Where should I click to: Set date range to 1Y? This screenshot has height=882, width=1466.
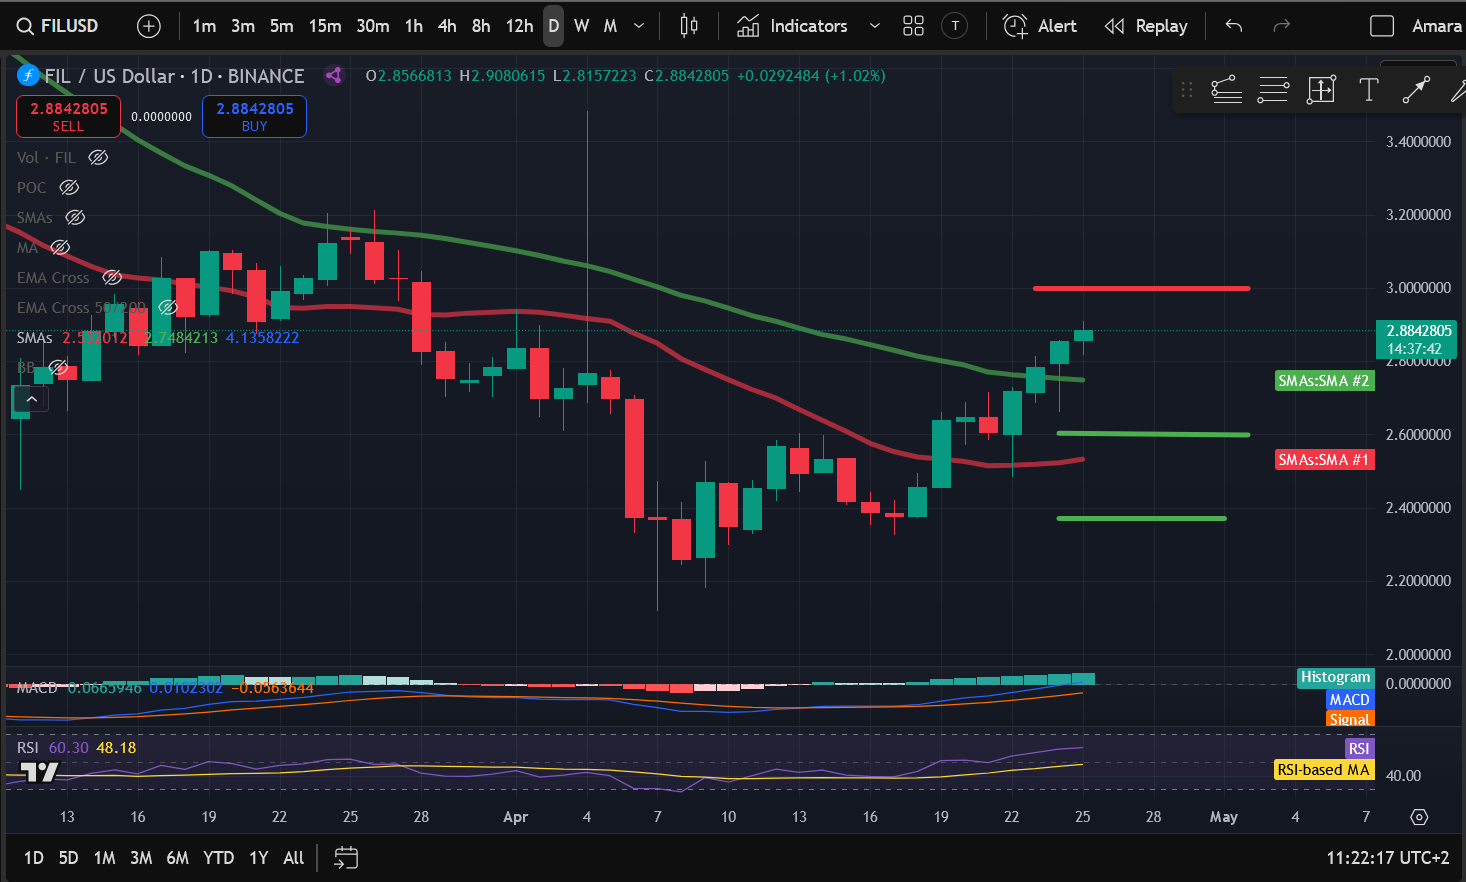tap(259, 858)
